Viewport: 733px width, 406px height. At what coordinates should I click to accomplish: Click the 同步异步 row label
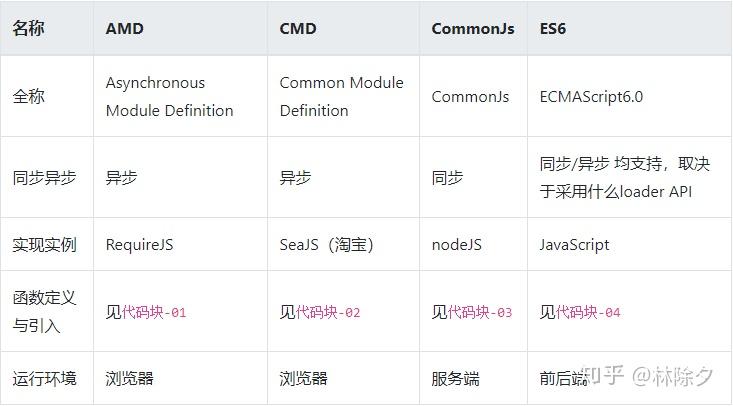(44, 178)
